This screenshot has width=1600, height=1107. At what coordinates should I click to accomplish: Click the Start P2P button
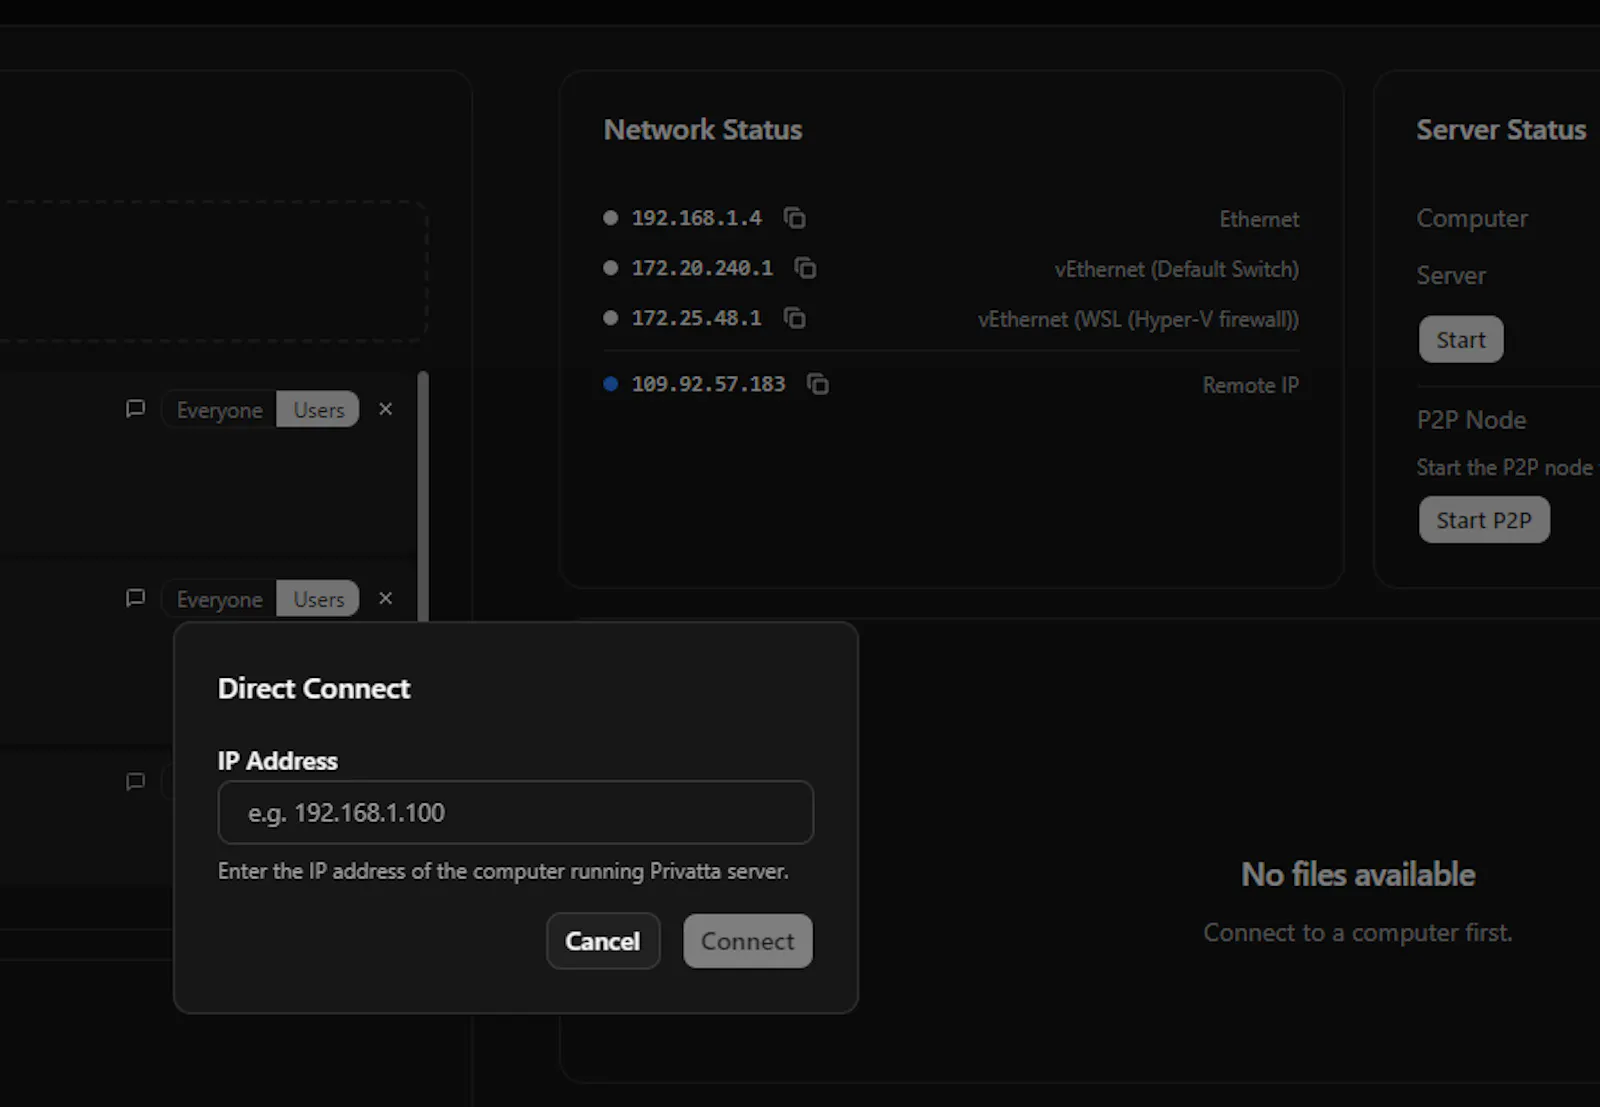tap(1484, 520)
